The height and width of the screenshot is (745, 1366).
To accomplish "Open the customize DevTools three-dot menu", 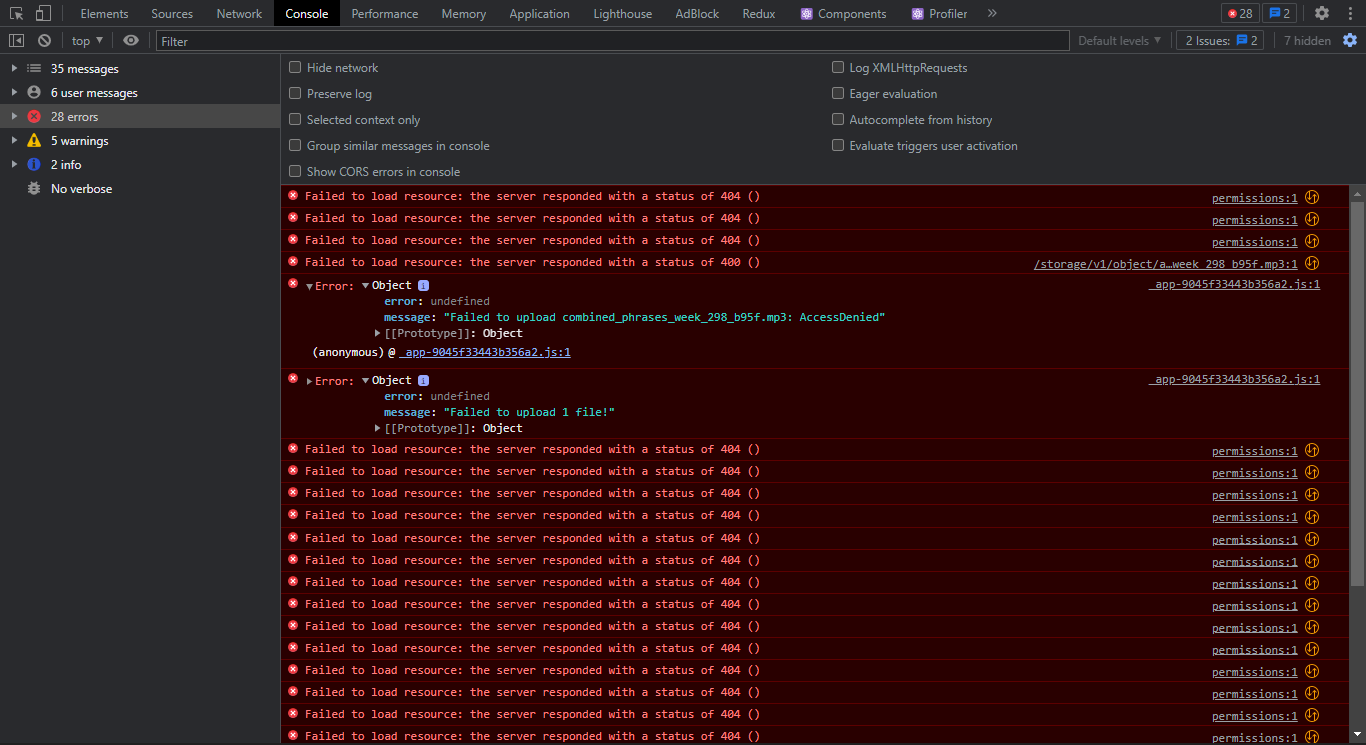I will tap(1349, 13).
